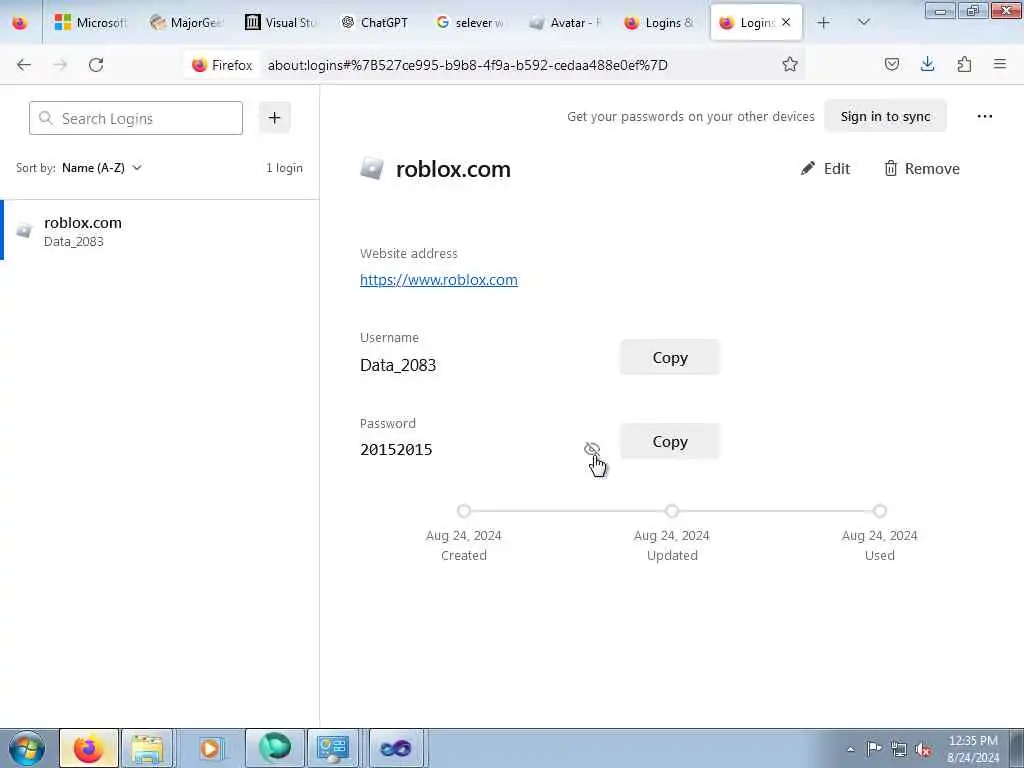
Task: Click the Updated timeline point
Action: pyautogui.click(x=672, y=511)
